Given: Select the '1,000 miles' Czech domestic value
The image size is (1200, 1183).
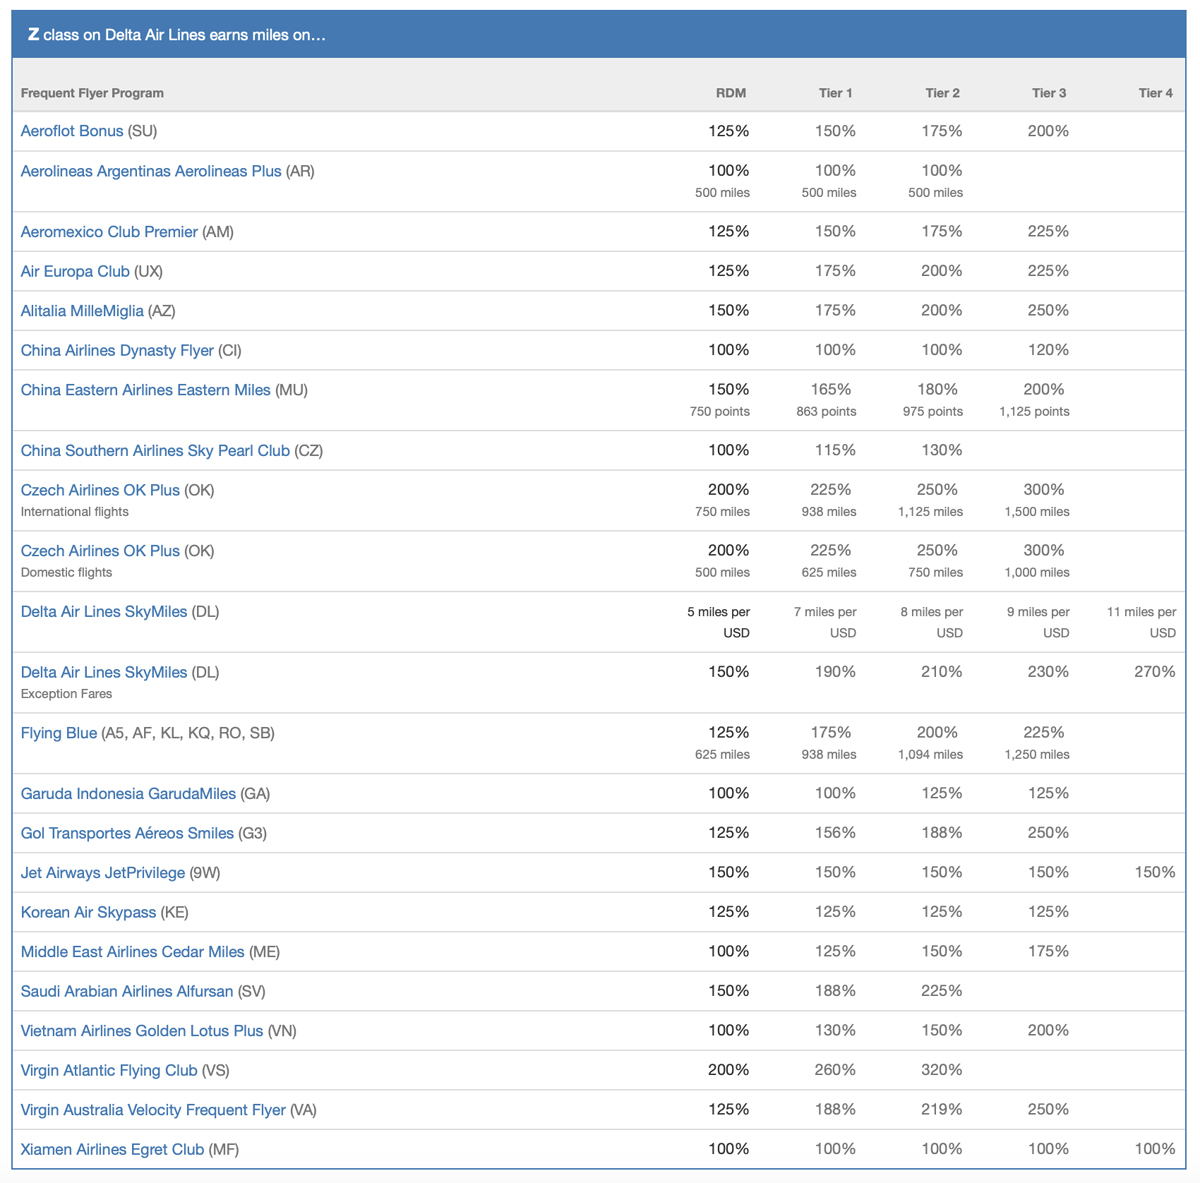Looking at the screenshot, I should (x=1037, y=573).
